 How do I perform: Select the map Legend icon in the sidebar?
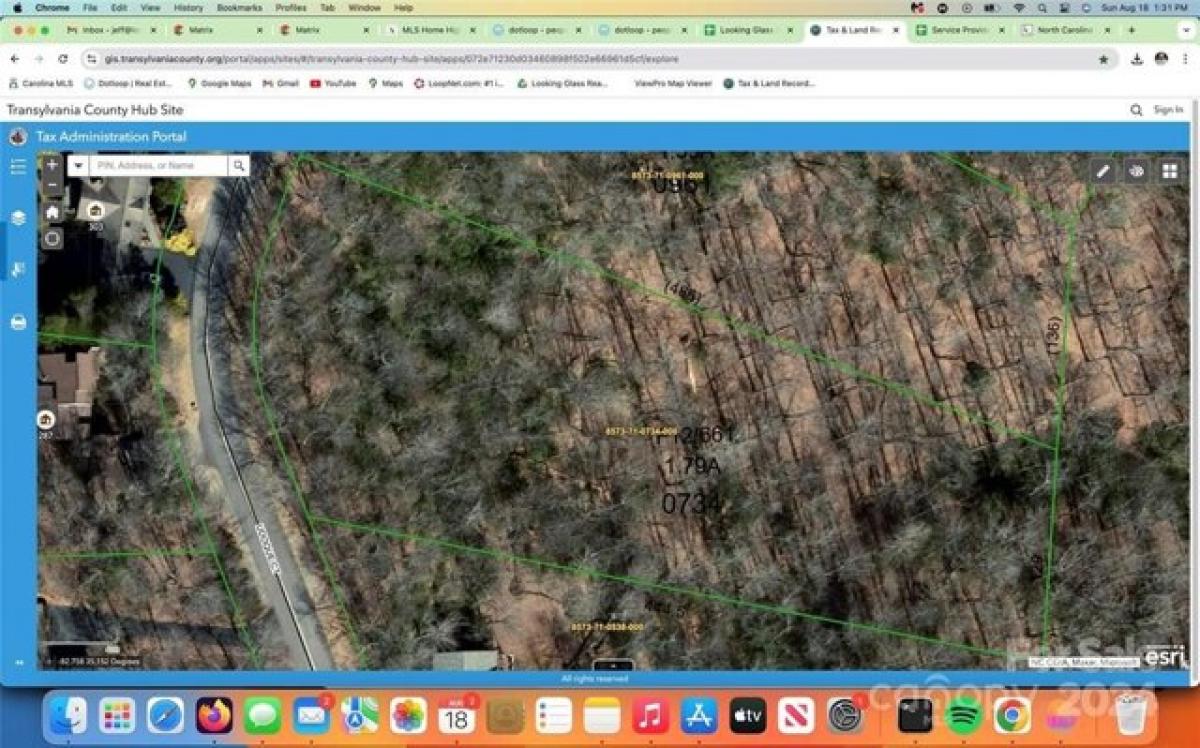pyautogui.click(x=17, y=166)
